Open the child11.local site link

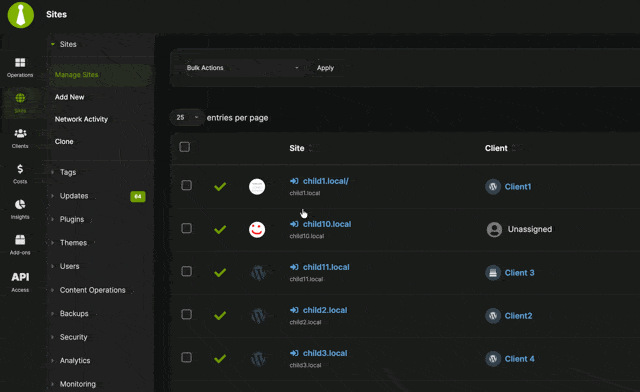click(x=326, y=267)
